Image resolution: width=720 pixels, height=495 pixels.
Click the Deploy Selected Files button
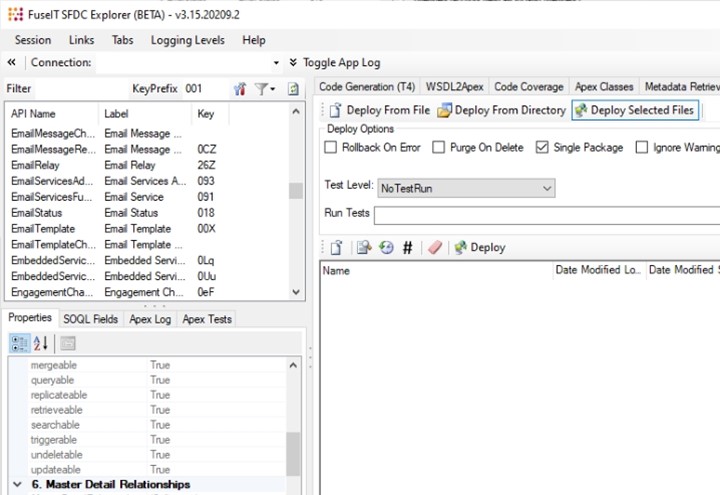click(x=635, y=110)
